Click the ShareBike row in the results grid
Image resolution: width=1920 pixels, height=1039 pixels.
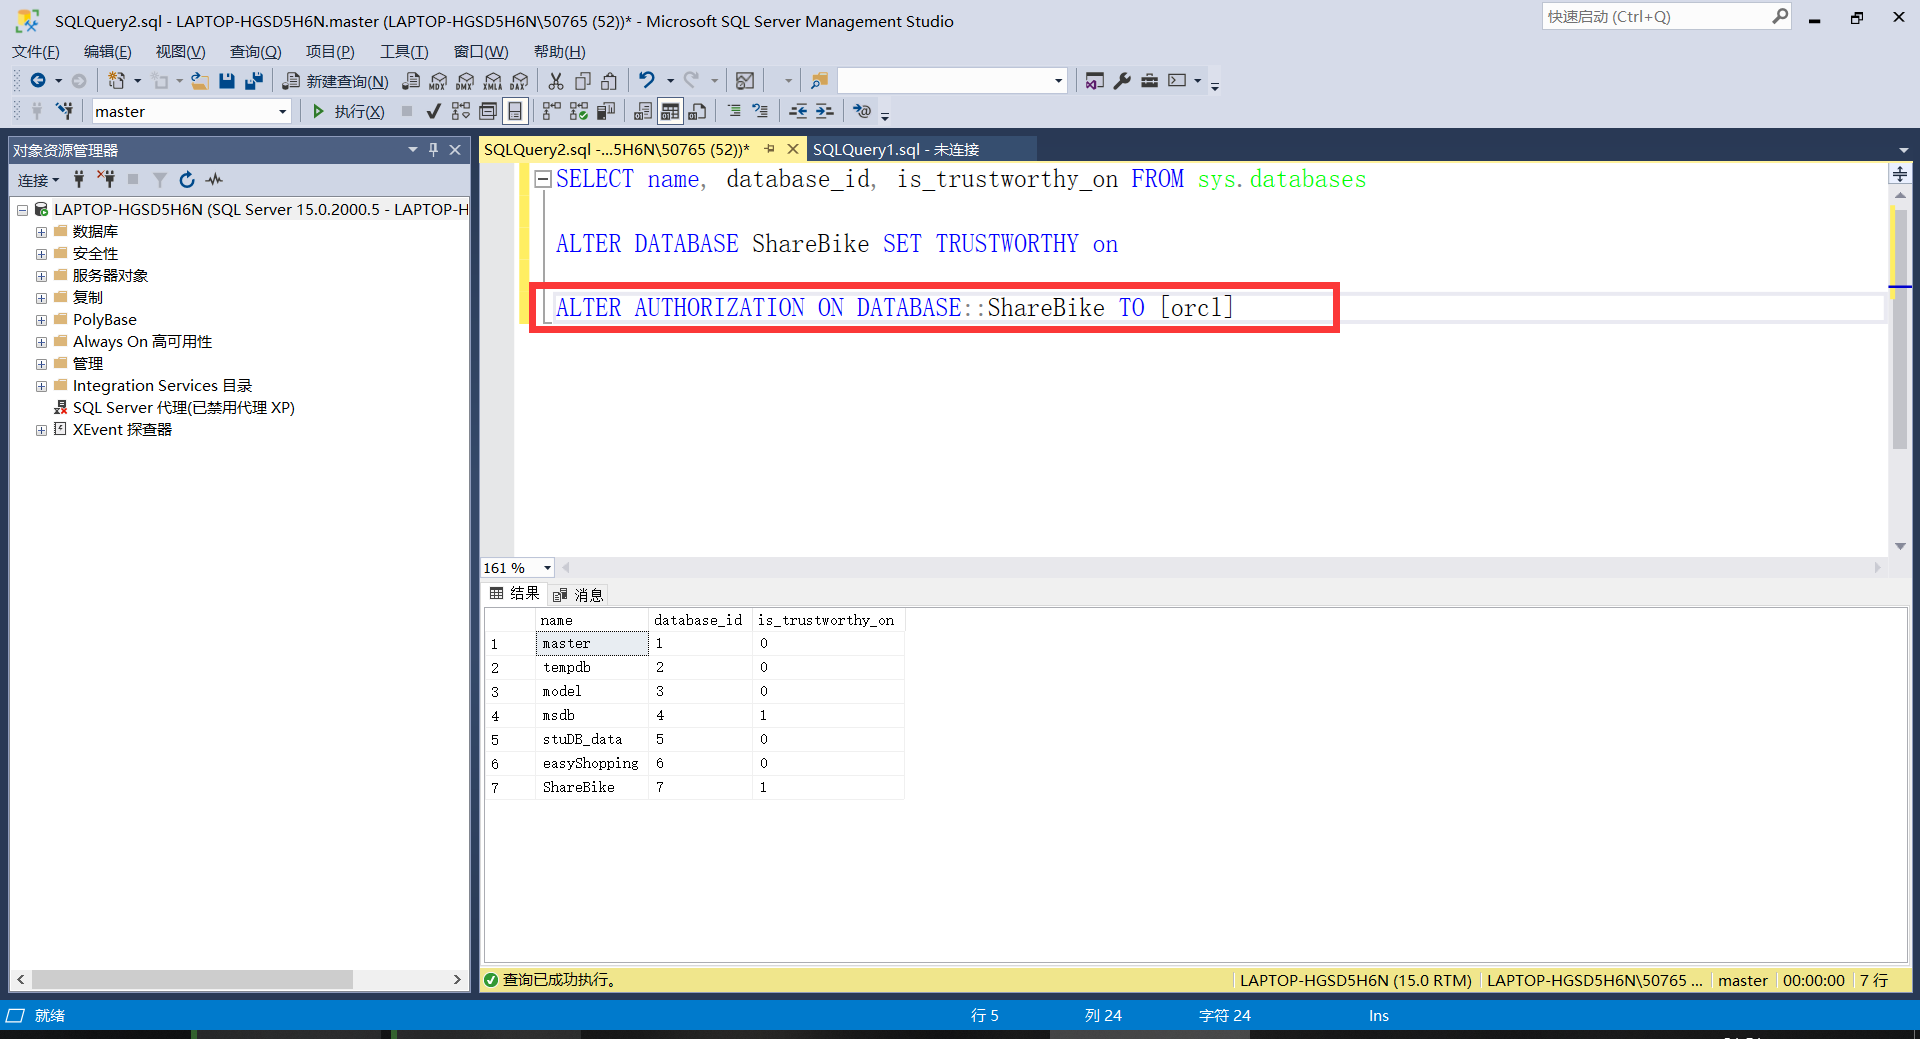click(x=578, y=787)
